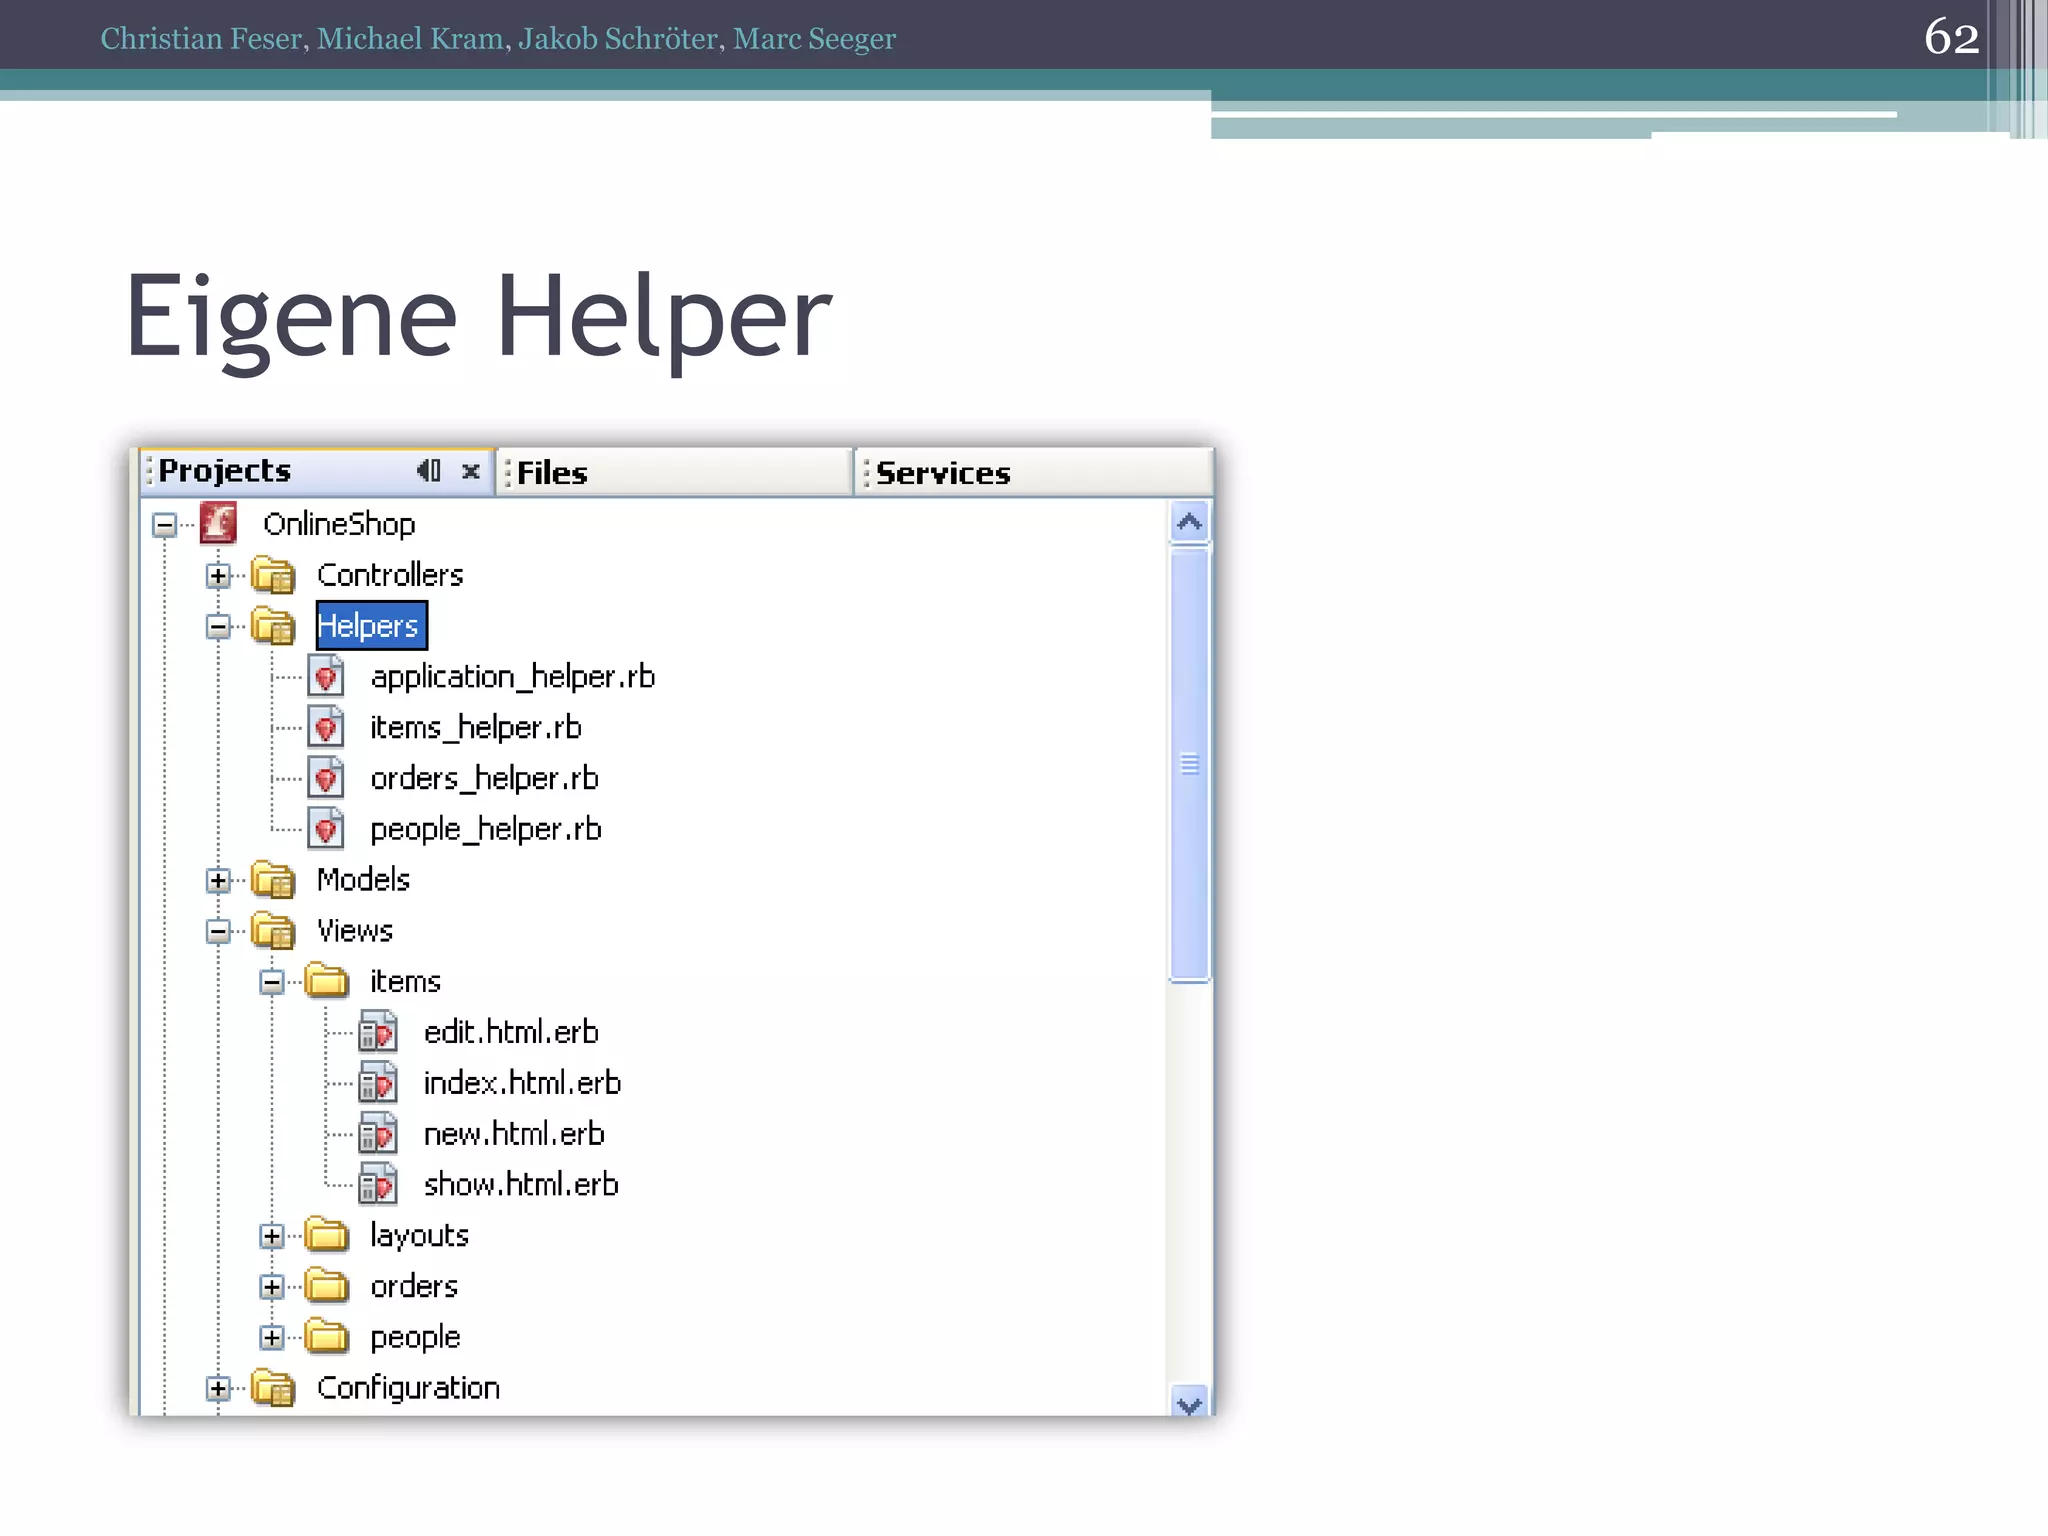Close the Projects tab with the x
Screen dimensions: 2048x1536
tap(471, 471)
